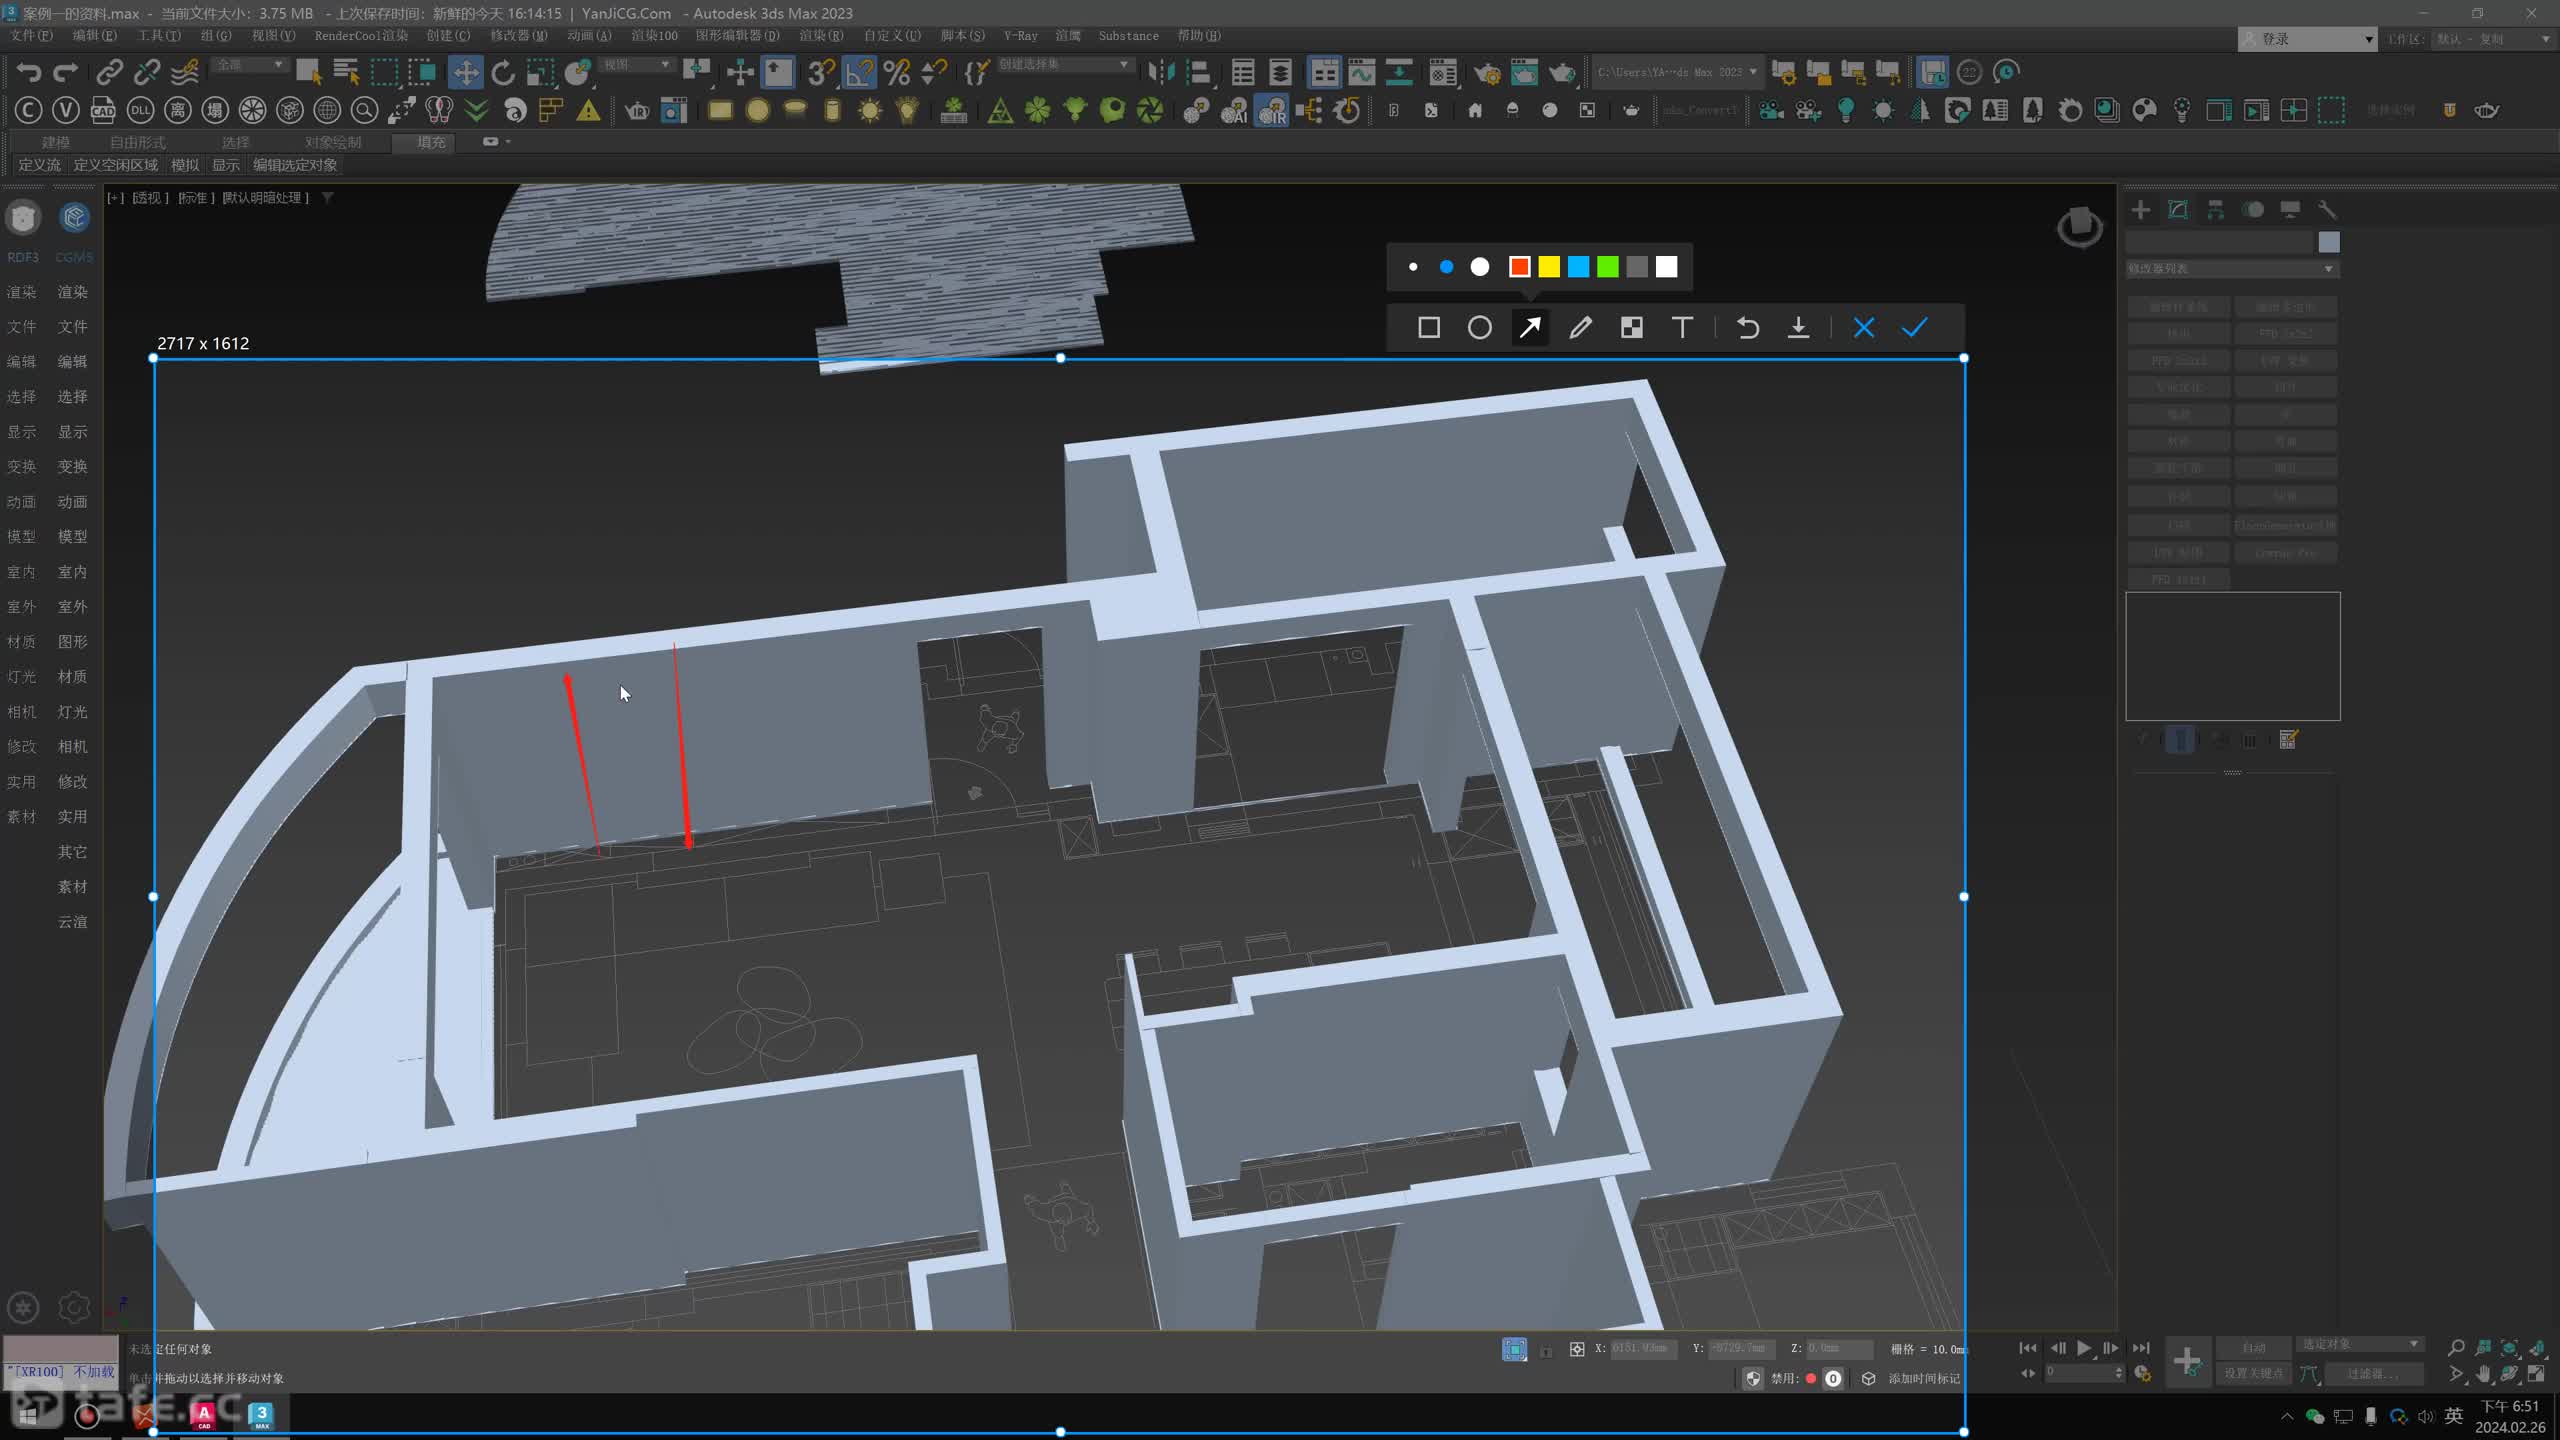
Task: Click the object color swatch in modify panel
Action: point(2329,242)
